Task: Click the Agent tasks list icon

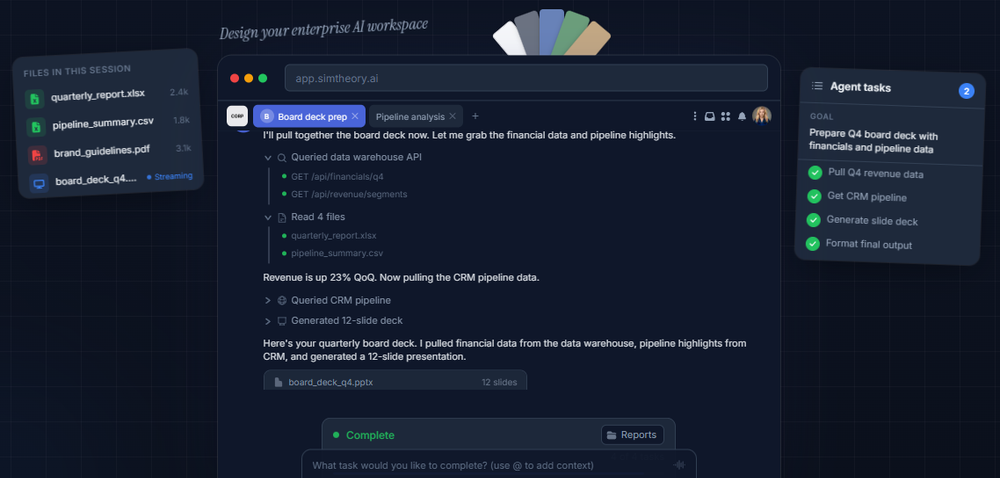Action: 817,87
